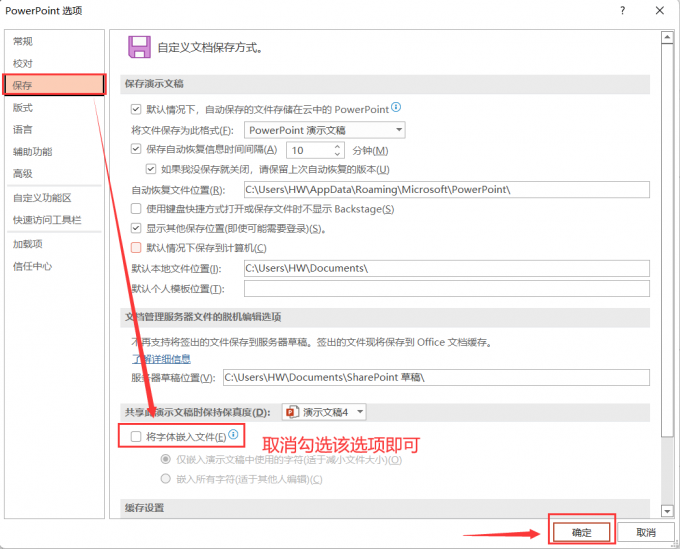Click 取消 button
This screenshot has width=680, height=549.
coord(646,532)
